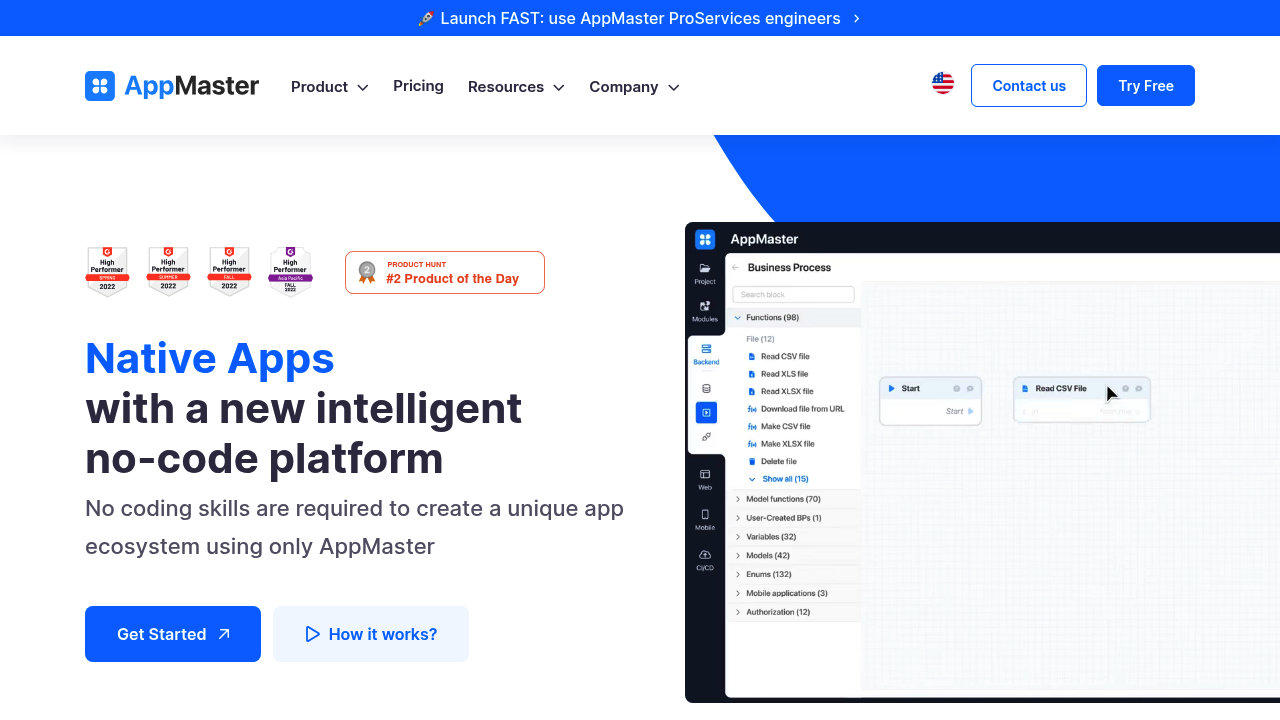Click the comment icon on the Start block
The width and height of the screenshot is (1280, 720).
point(970,388)
